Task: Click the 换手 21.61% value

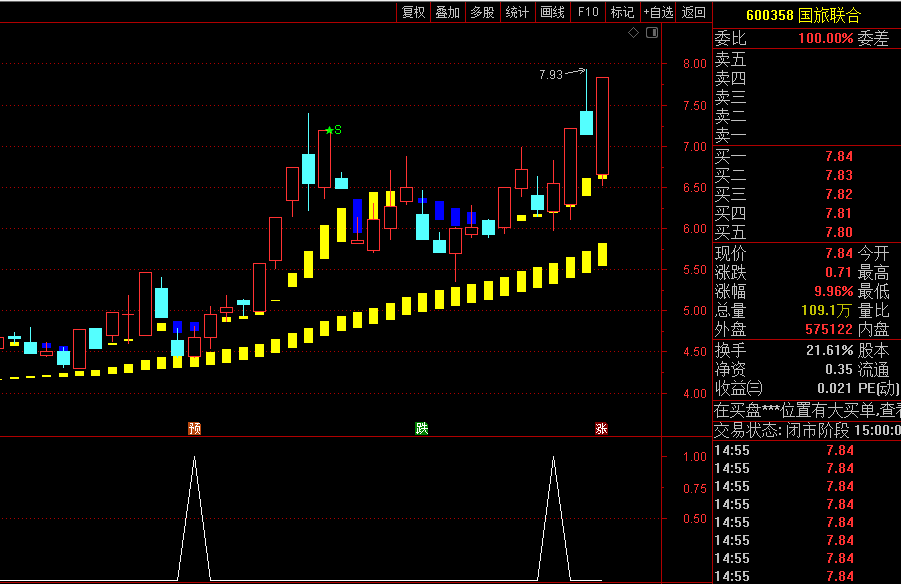Action: [x=830, y=350]
